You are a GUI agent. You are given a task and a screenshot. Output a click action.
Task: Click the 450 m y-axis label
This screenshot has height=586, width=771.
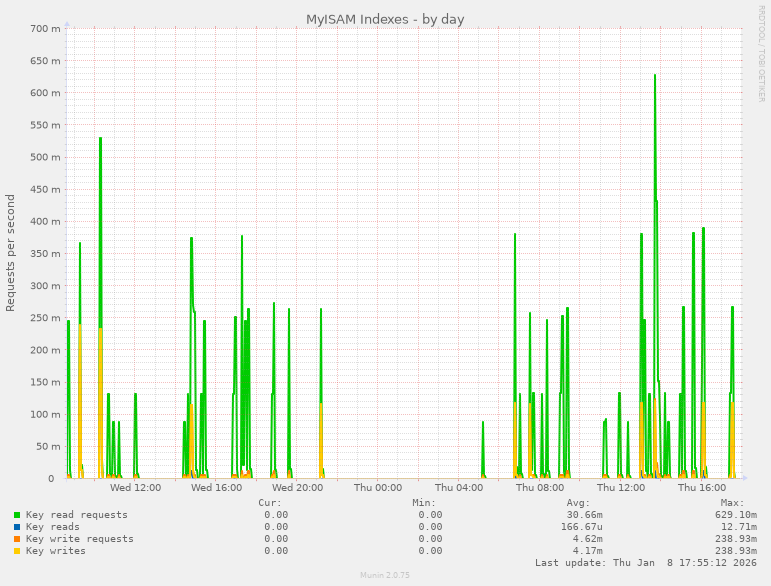(x=45, y=190)
